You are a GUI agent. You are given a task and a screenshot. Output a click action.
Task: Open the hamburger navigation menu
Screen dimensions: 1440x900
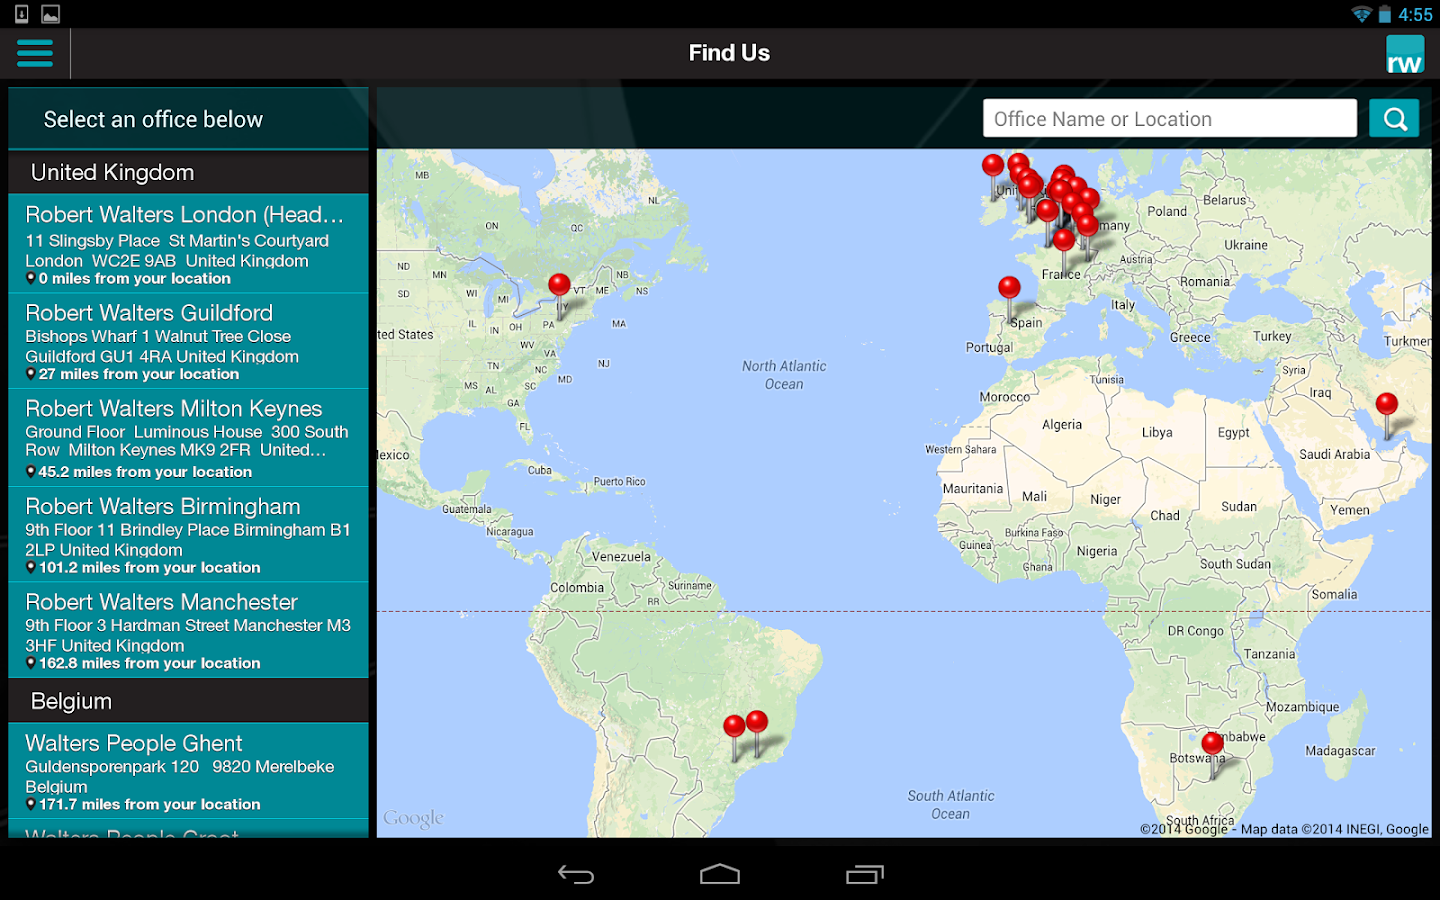click(35, 53)
